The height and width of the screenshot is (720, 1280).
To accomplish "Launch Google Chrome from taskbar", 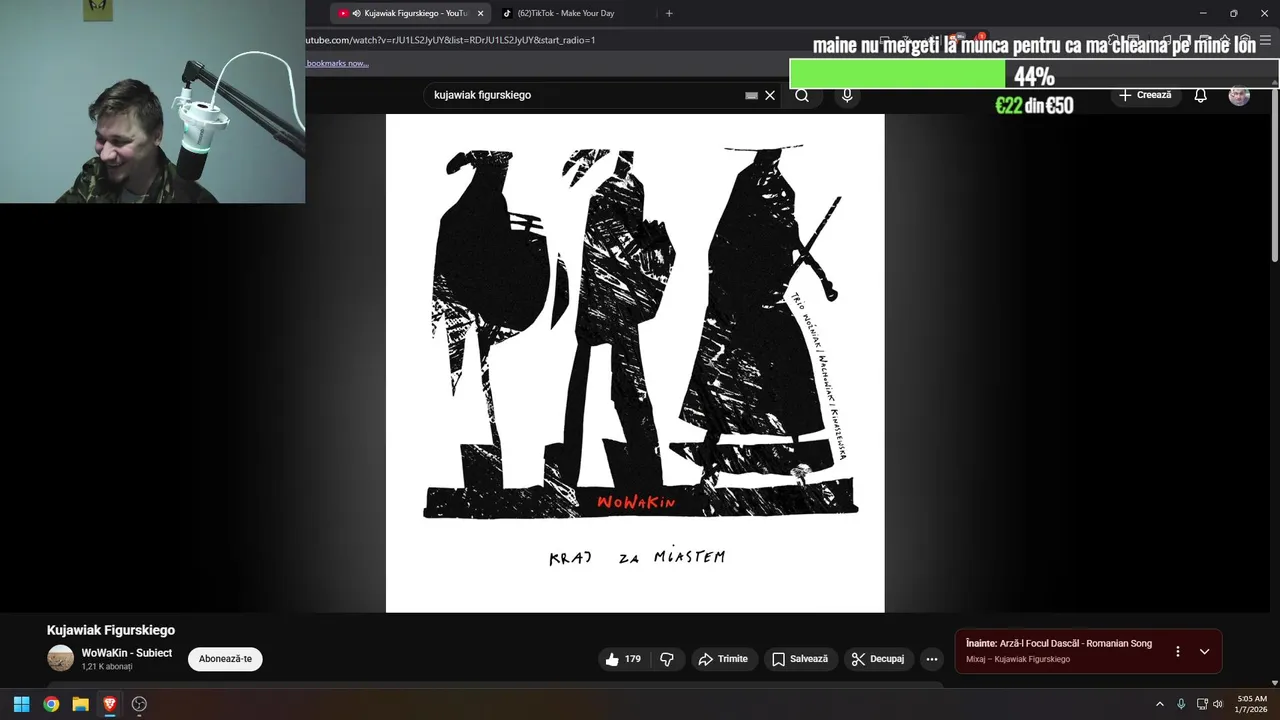I will pyautogui.click(x=51, y=704).
